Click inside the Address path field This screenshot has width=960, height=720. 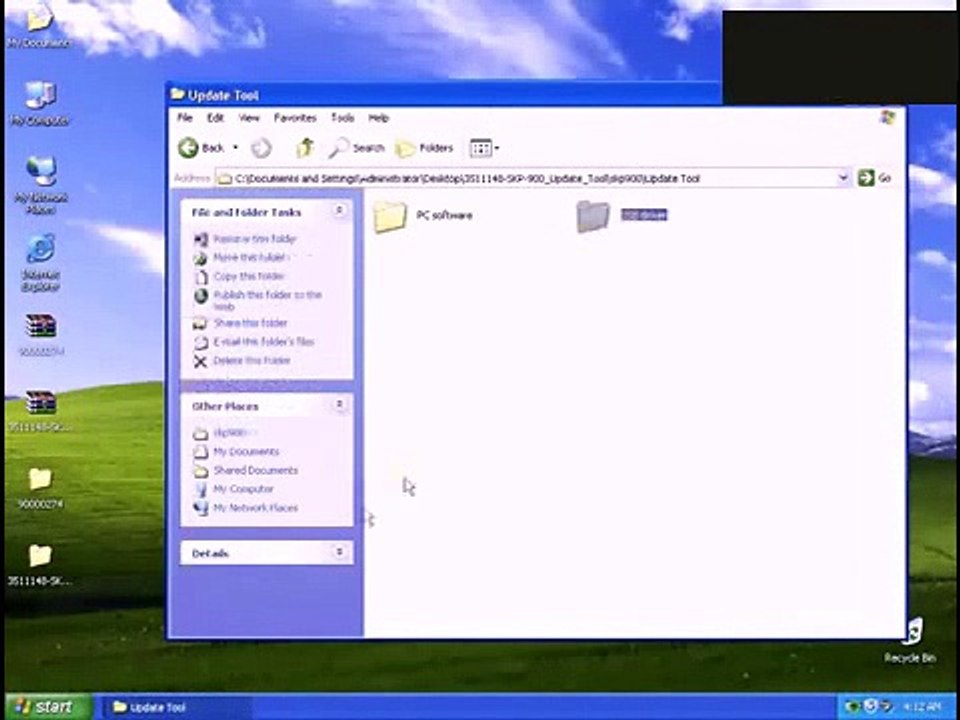click(533, 178)
